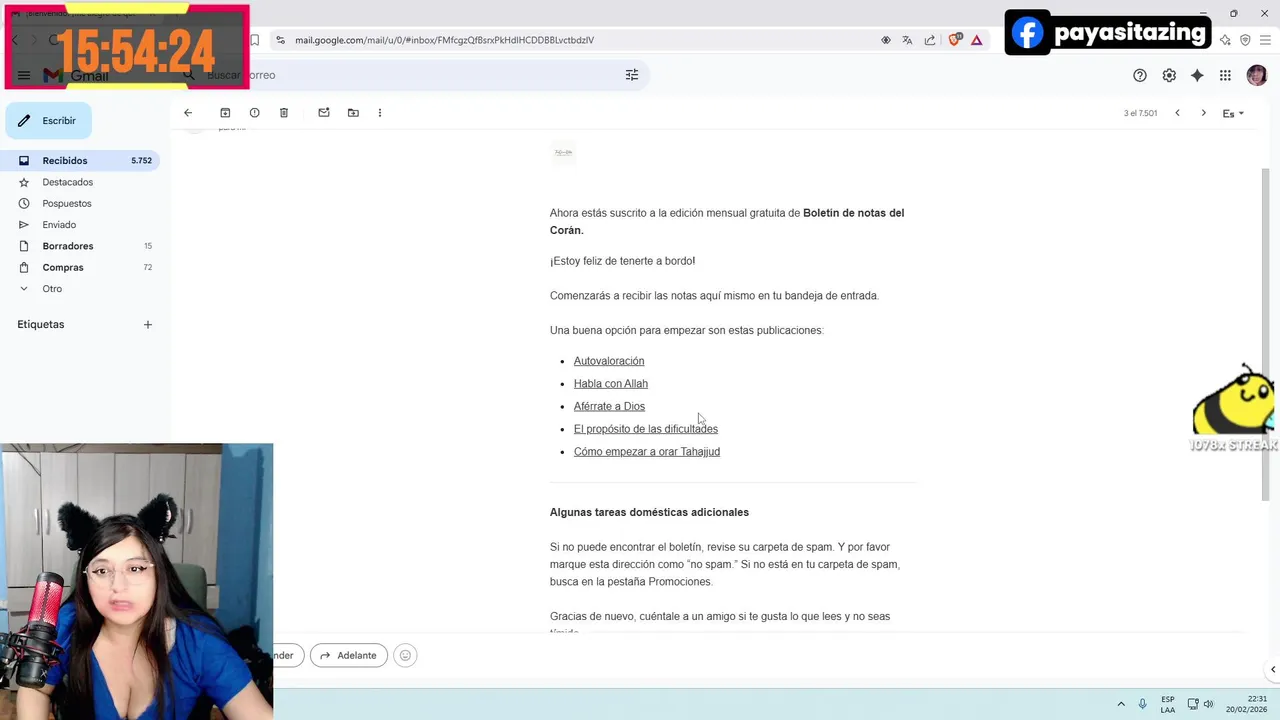Open network status tray icon
1280x720 pixels.
(x=1193, y=704)
